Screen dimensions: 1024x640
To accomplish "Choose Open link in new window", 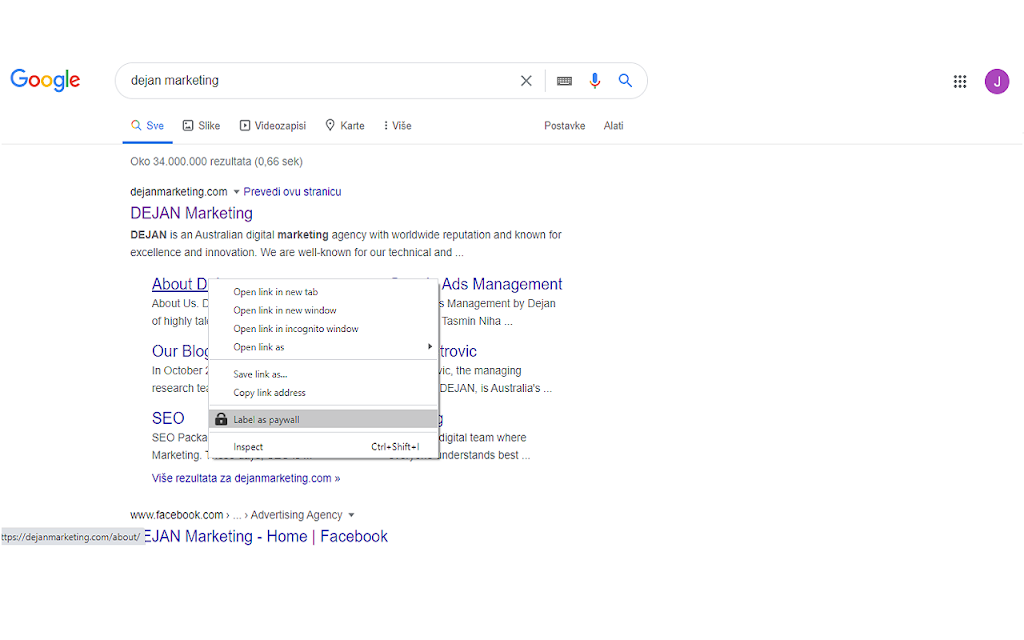I will click(323, 310).
